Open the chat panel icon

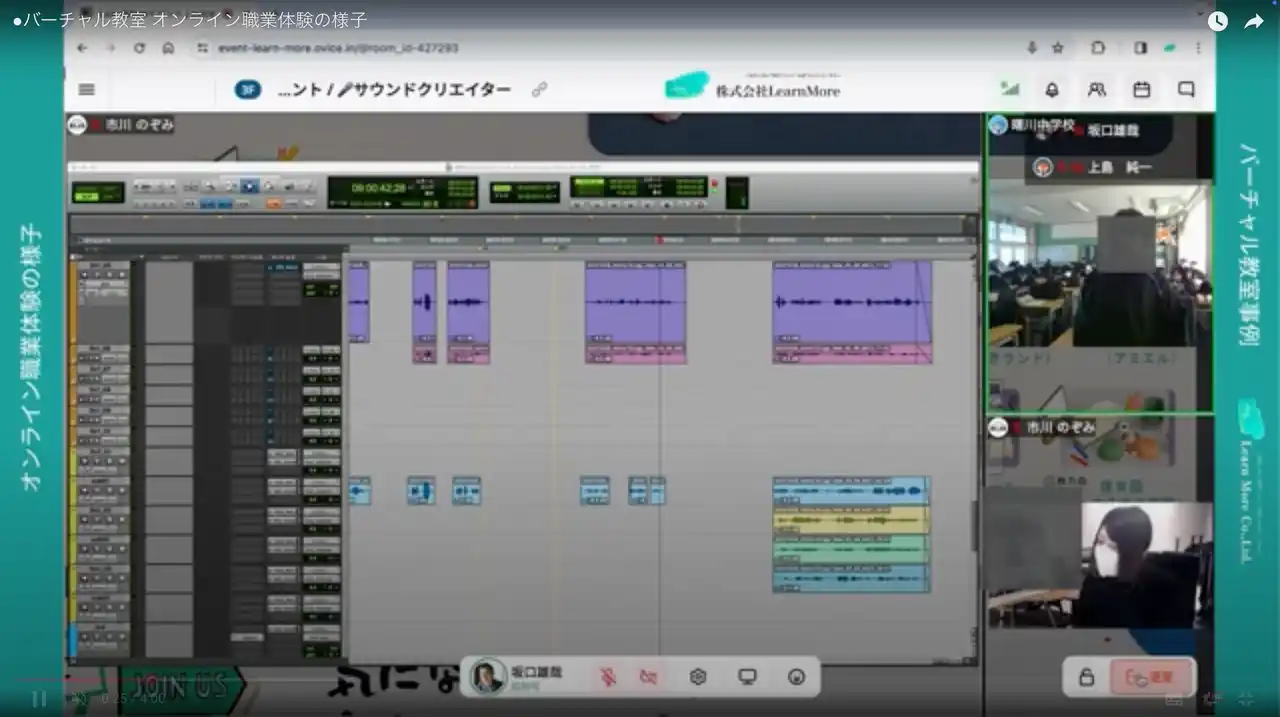pos(1186,89)
